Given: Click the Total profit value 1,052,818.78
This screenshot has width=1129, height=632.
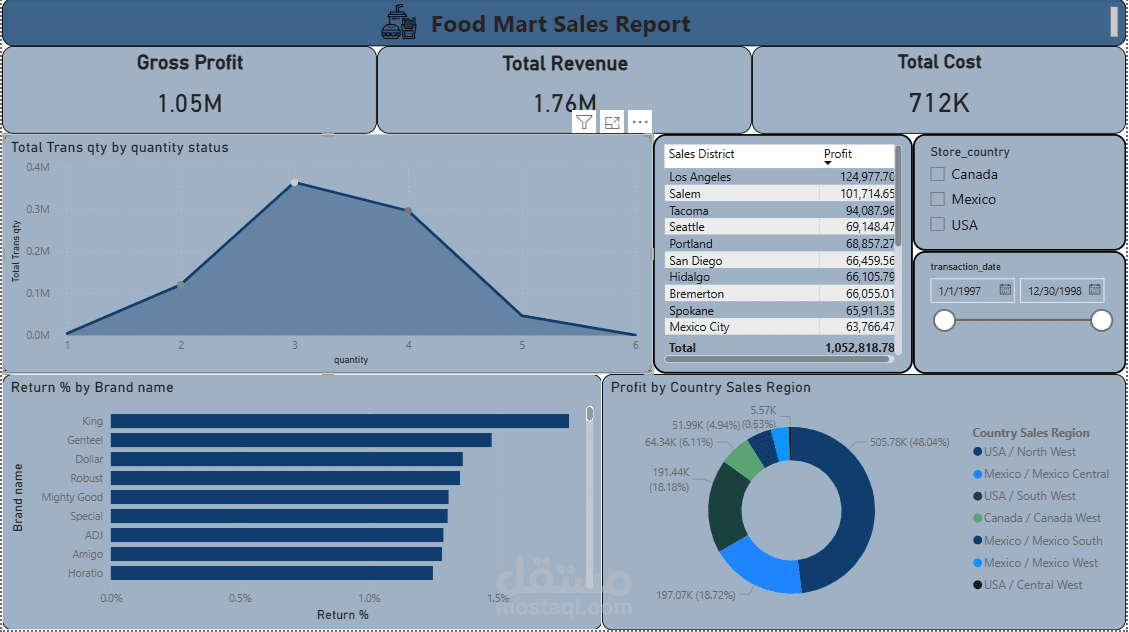Looking at the screenshot, I should (x=860, y=348).
